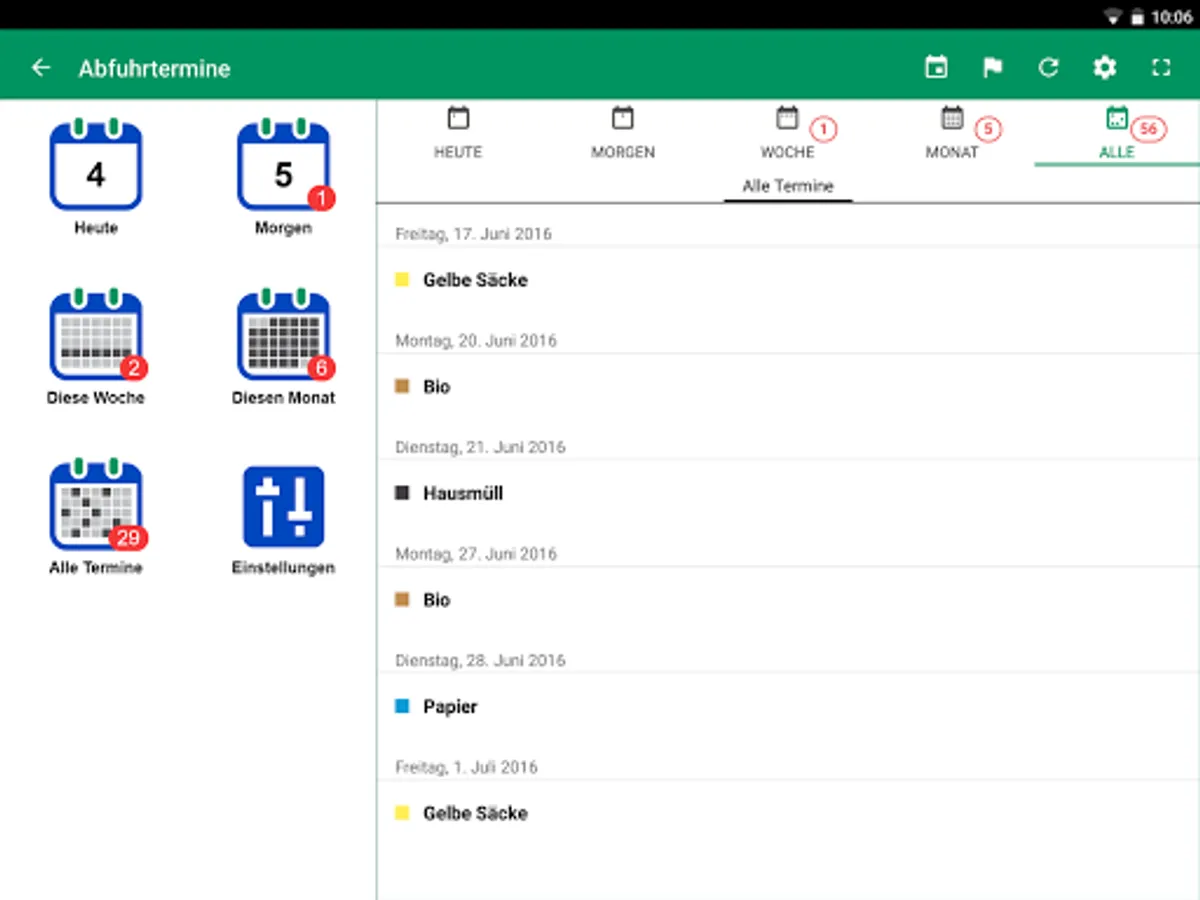Screen dimensions: 1200x900
Task: Open settings gear in top toolbar
Action: point(1104,68)
